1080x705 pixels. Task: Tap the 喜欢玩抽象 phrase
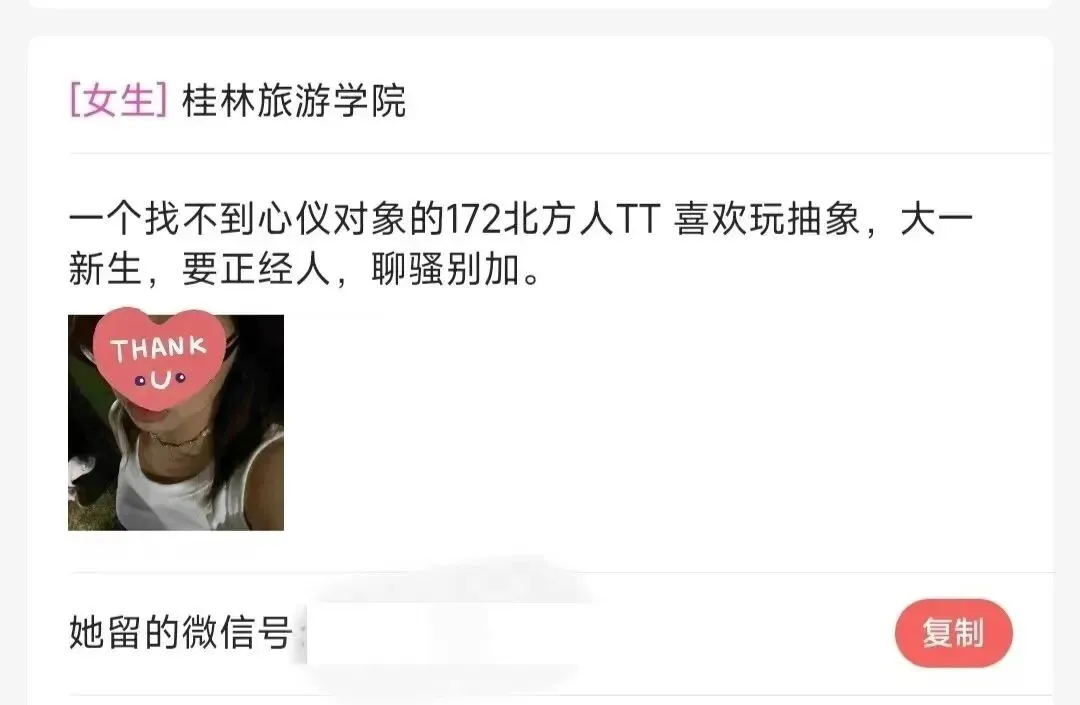[x=767, y=220]
